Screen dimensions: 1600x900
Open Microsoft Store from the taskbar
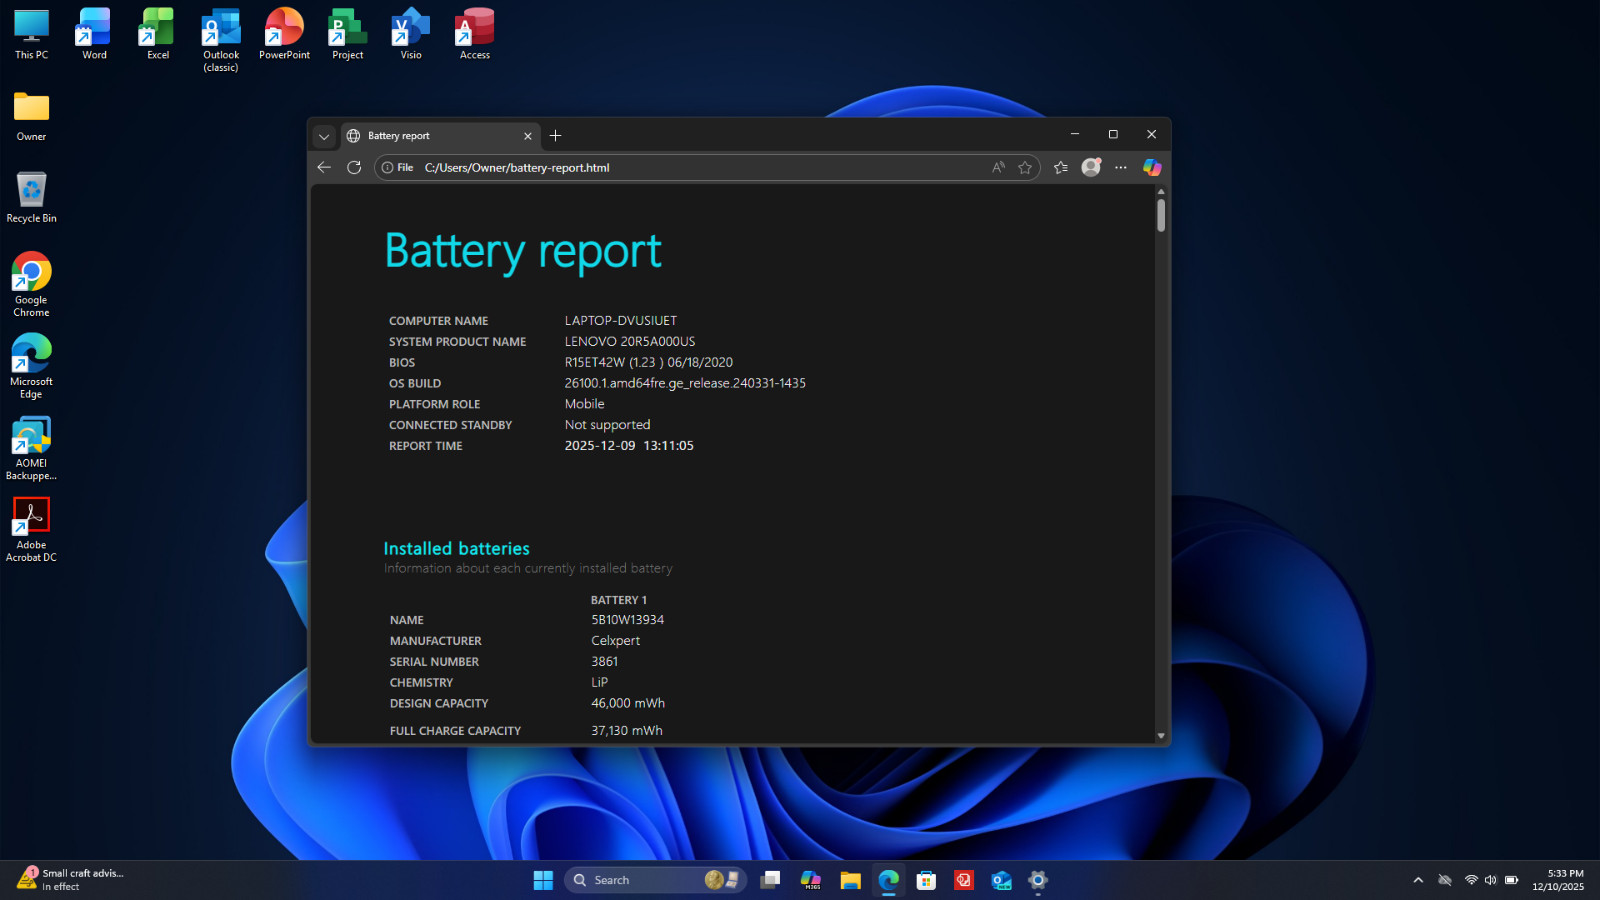[x=926, y=880]
